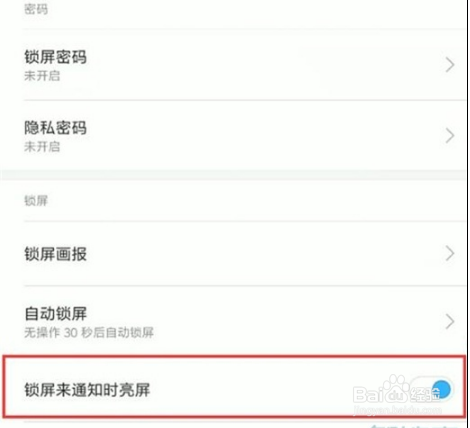Click the gray divider above 锁屏 section
Viewport: 470px width, 428px height.
(233, 175)
